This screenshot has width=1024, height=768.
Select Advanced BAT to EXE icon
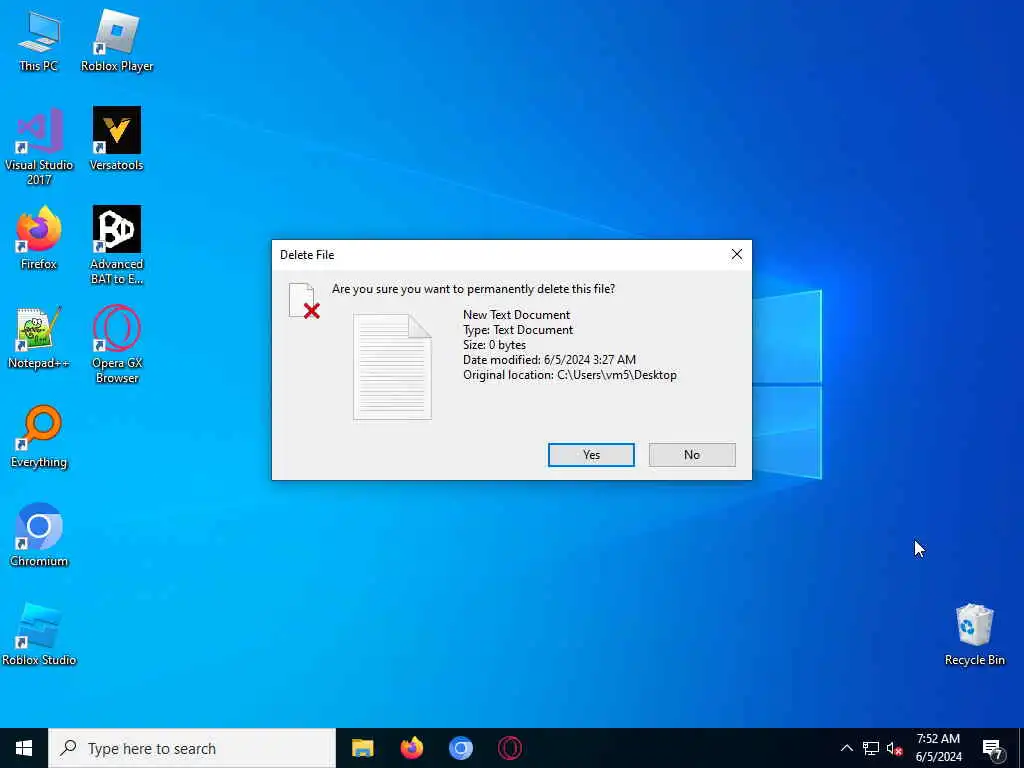point(116,246)
